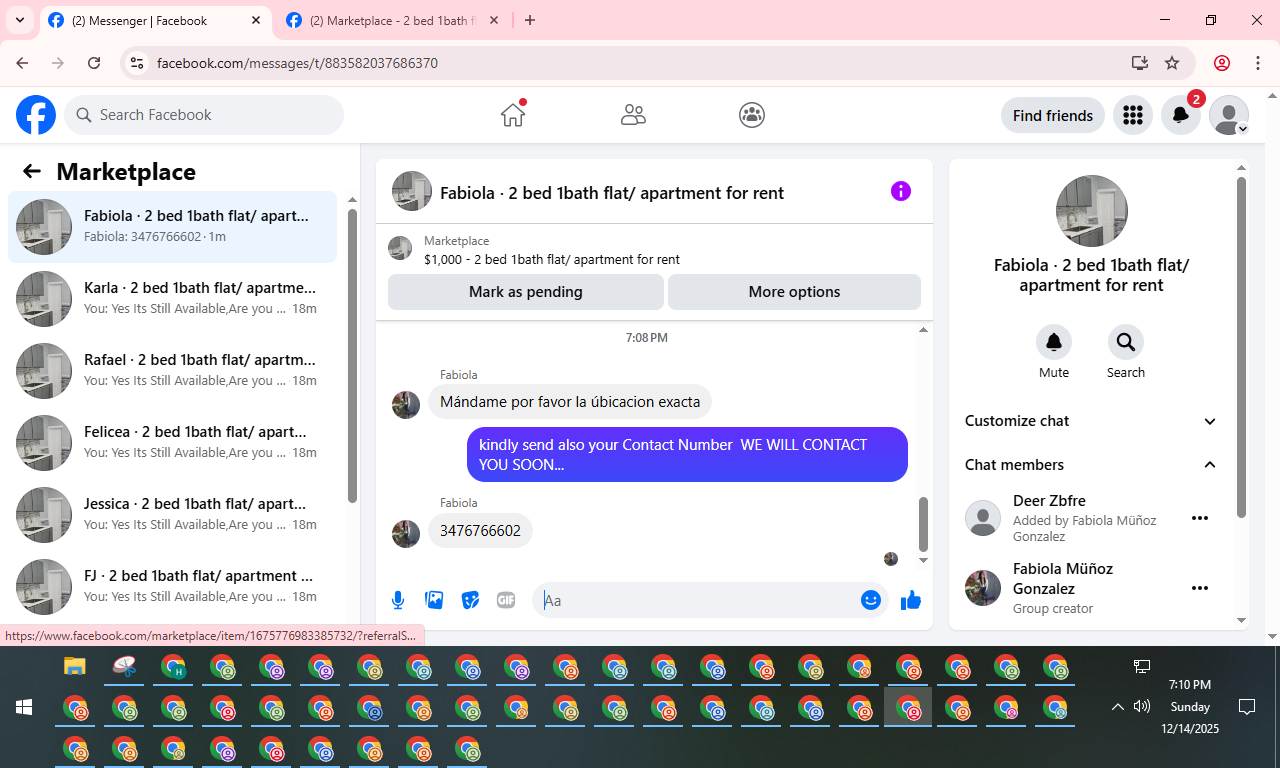Click the Aa message input box

(698, 600)
